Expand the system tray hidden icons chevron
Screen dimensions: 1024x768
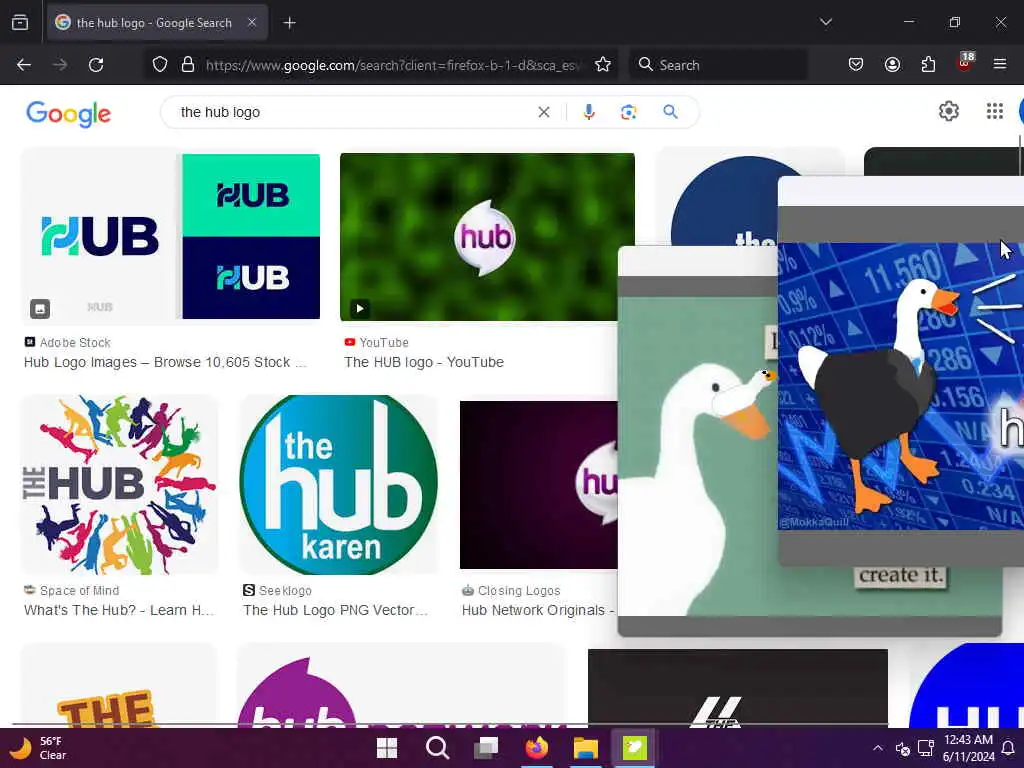[x=878, y=748]
